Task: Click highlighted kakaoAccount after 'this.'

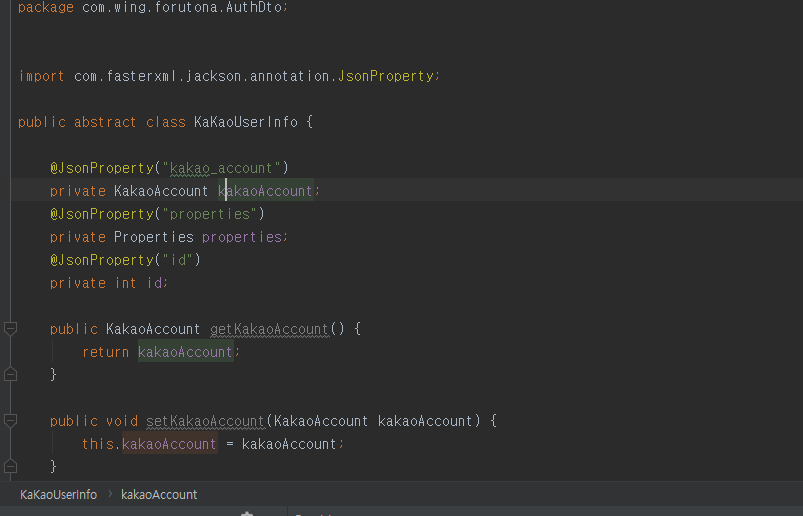Action: point(170,444)
